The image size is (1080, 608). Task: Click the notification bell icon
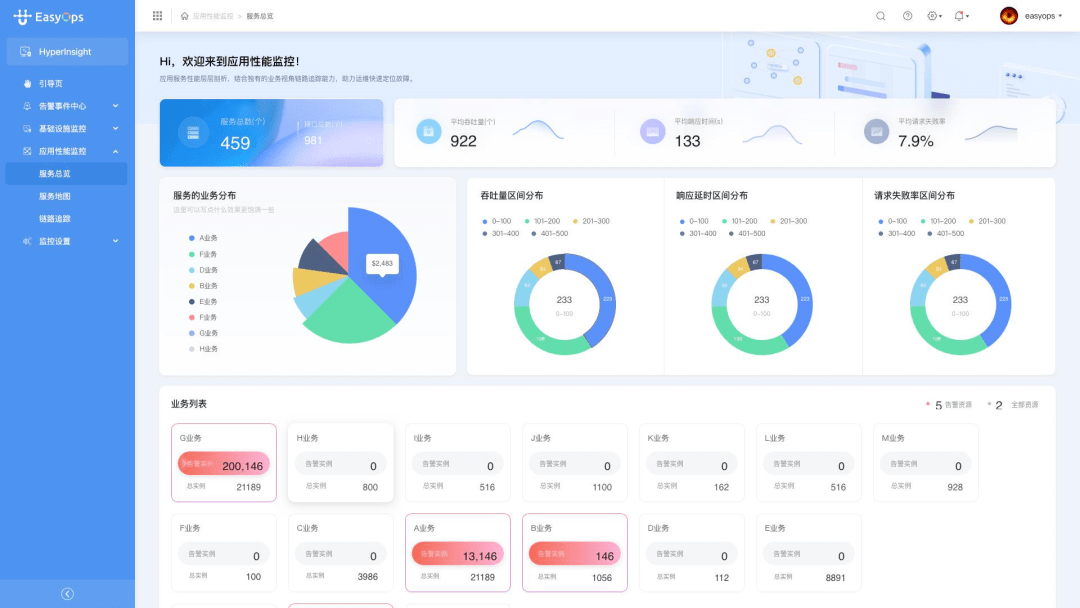[959, 15]
